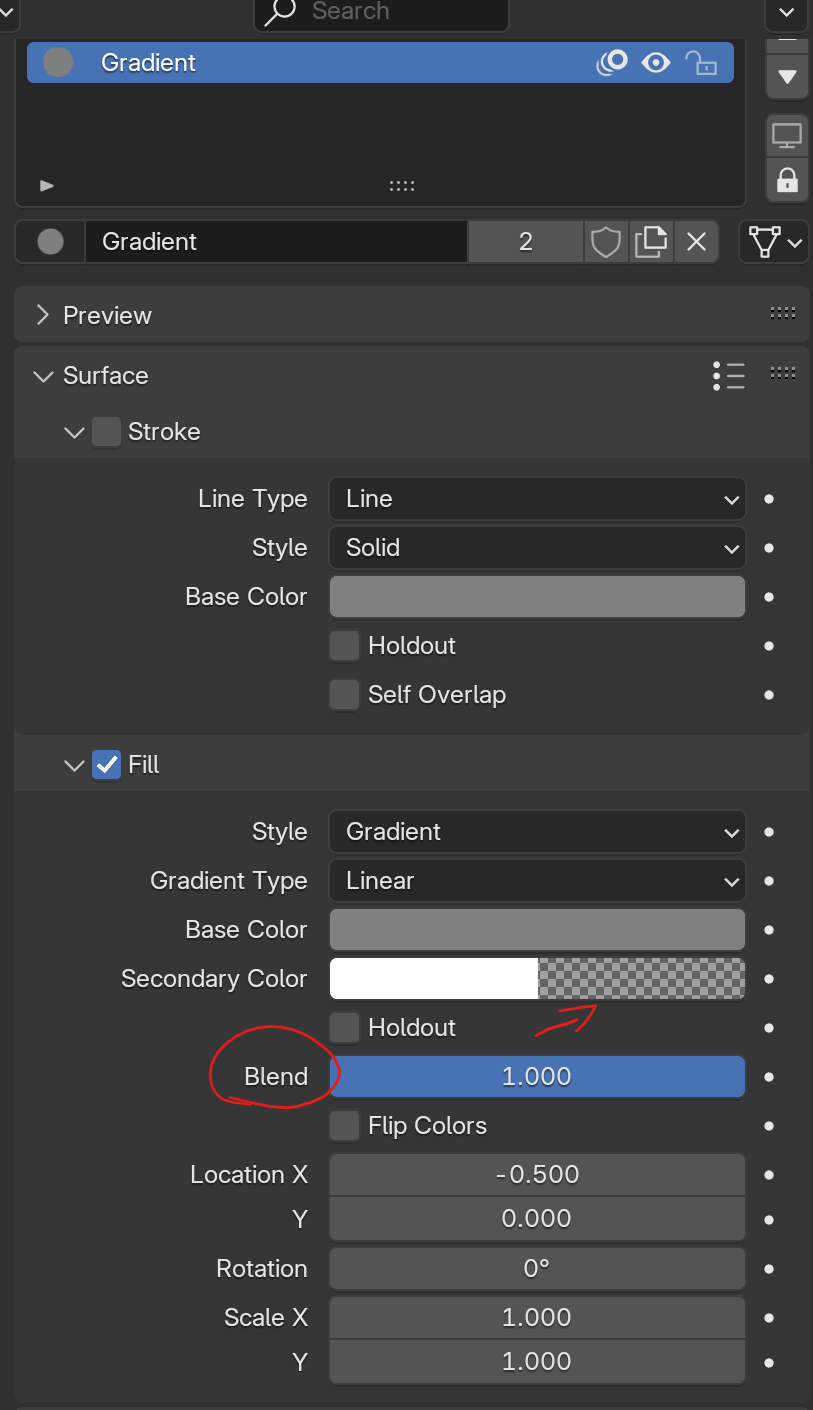Click the monitor icon beside material list
The height and width of the screenshot is (1410, 813).
point(787,136)
